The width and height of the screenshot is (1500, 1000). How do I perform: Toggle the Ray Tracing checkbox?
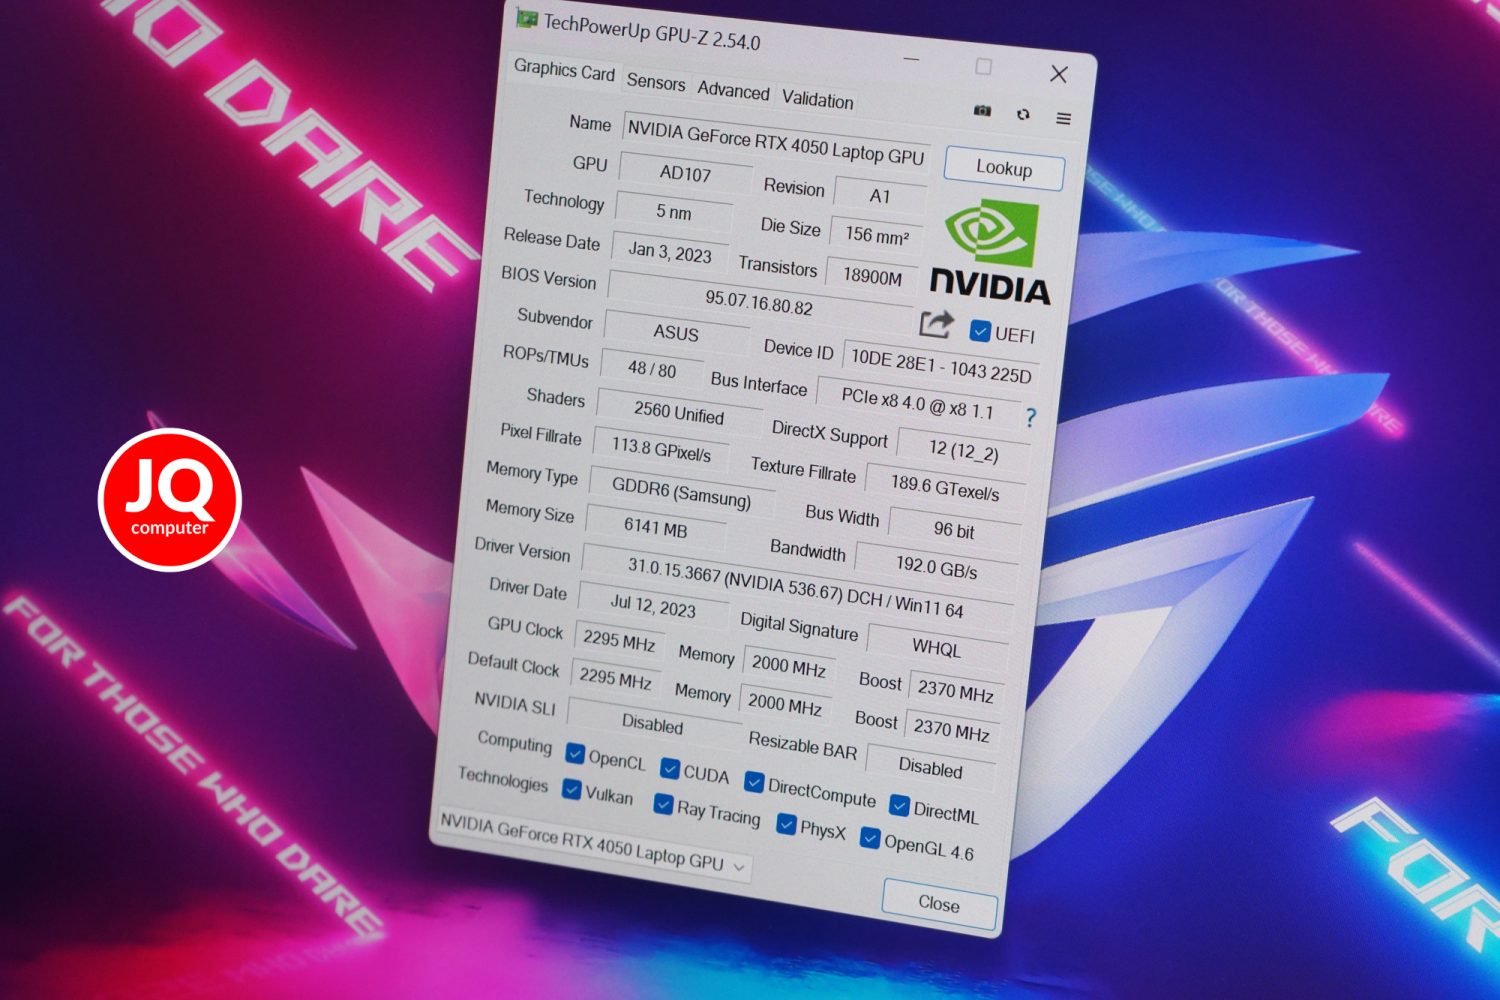click(x=663, y=804)
